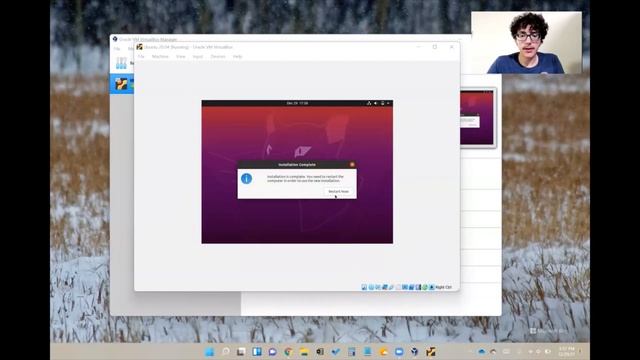Open Windows taskbar Search
This screenshot has width=640, height=360.
tap(225, 351)
